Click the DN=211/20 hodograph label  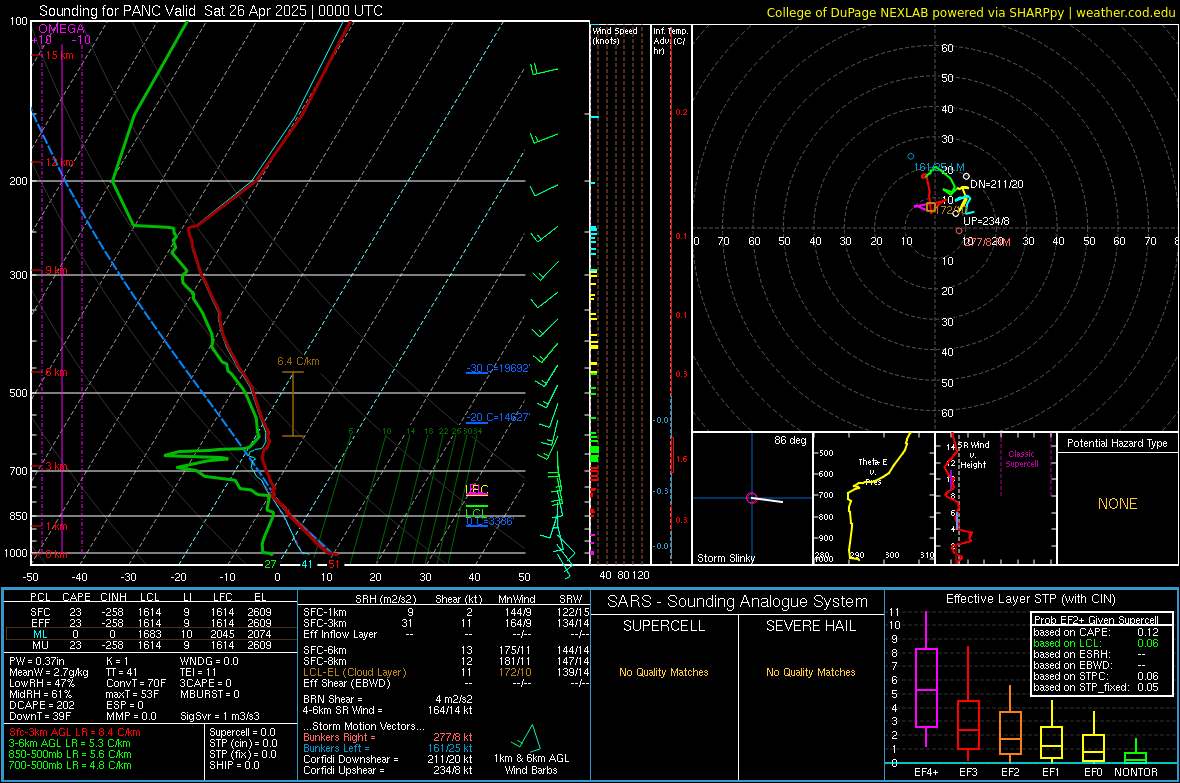(996, 184)
